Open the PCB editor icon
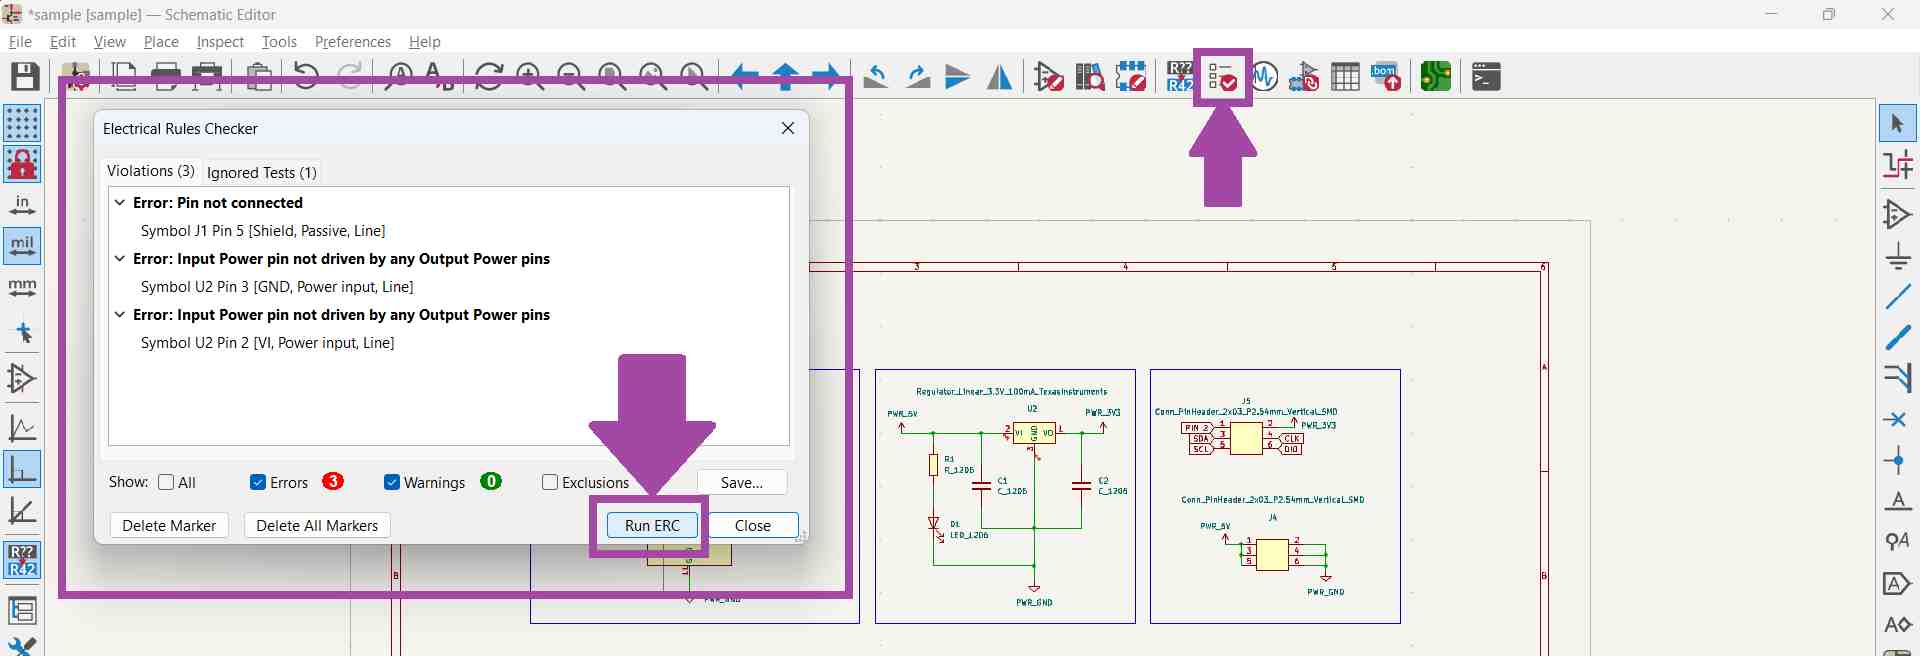This screenshot has height=656, width=1920. click(x=1436, y=77)
